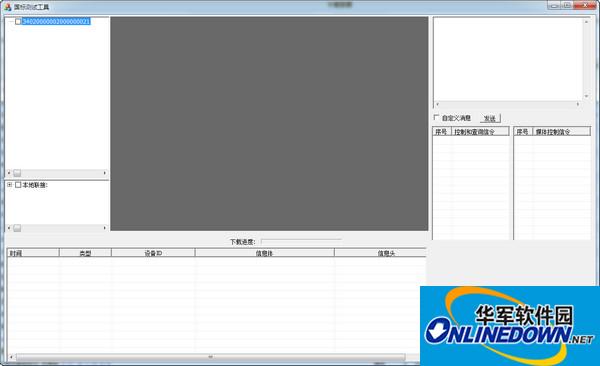Click the 设备ID column header

coord(153,253)
